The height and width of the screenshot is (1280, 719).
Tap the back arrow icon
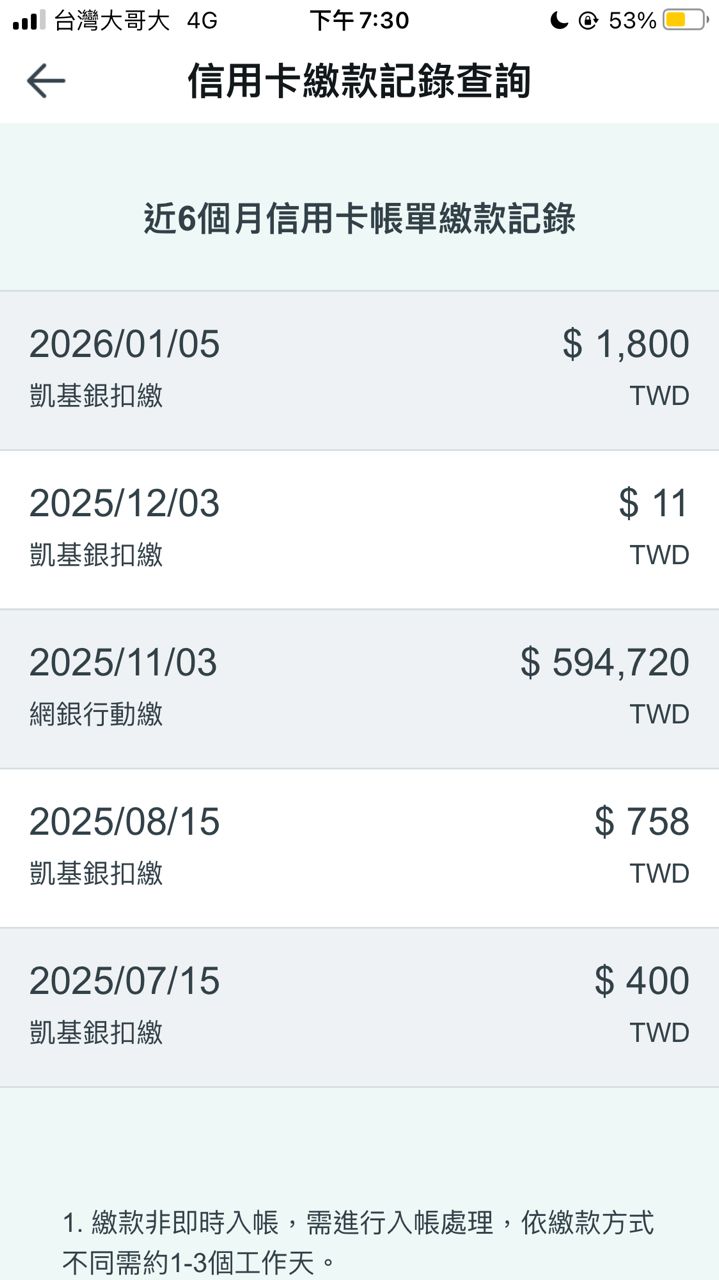pyautogui.click(x=45, y=81)
